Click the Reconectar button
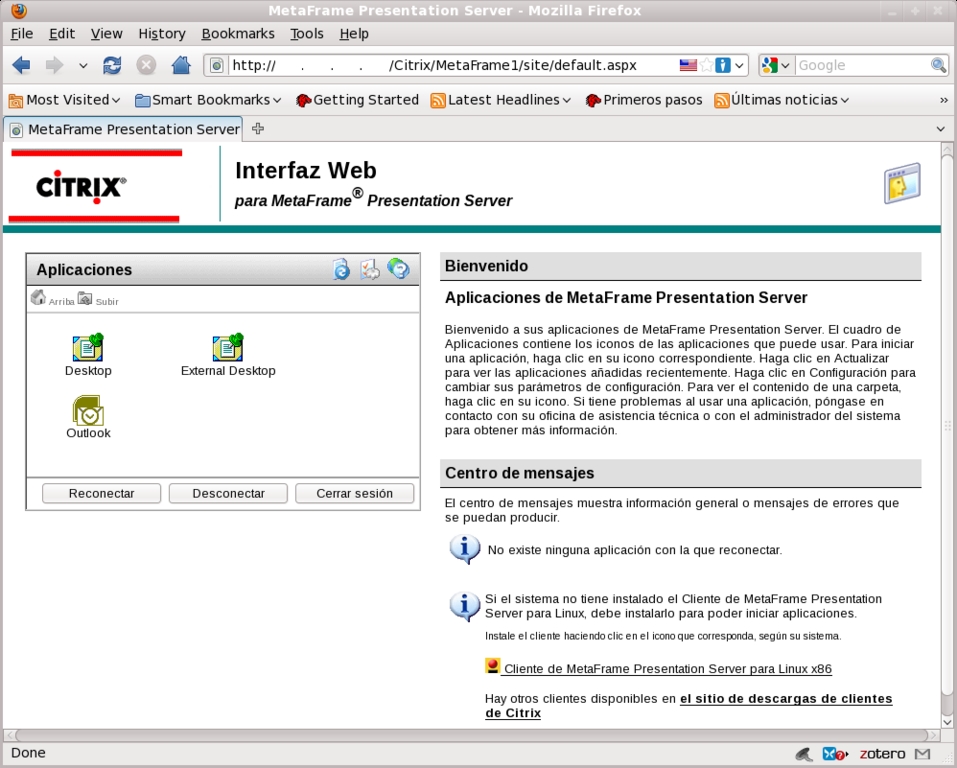This screenshot has width=957, height=768. click(101, 493)
